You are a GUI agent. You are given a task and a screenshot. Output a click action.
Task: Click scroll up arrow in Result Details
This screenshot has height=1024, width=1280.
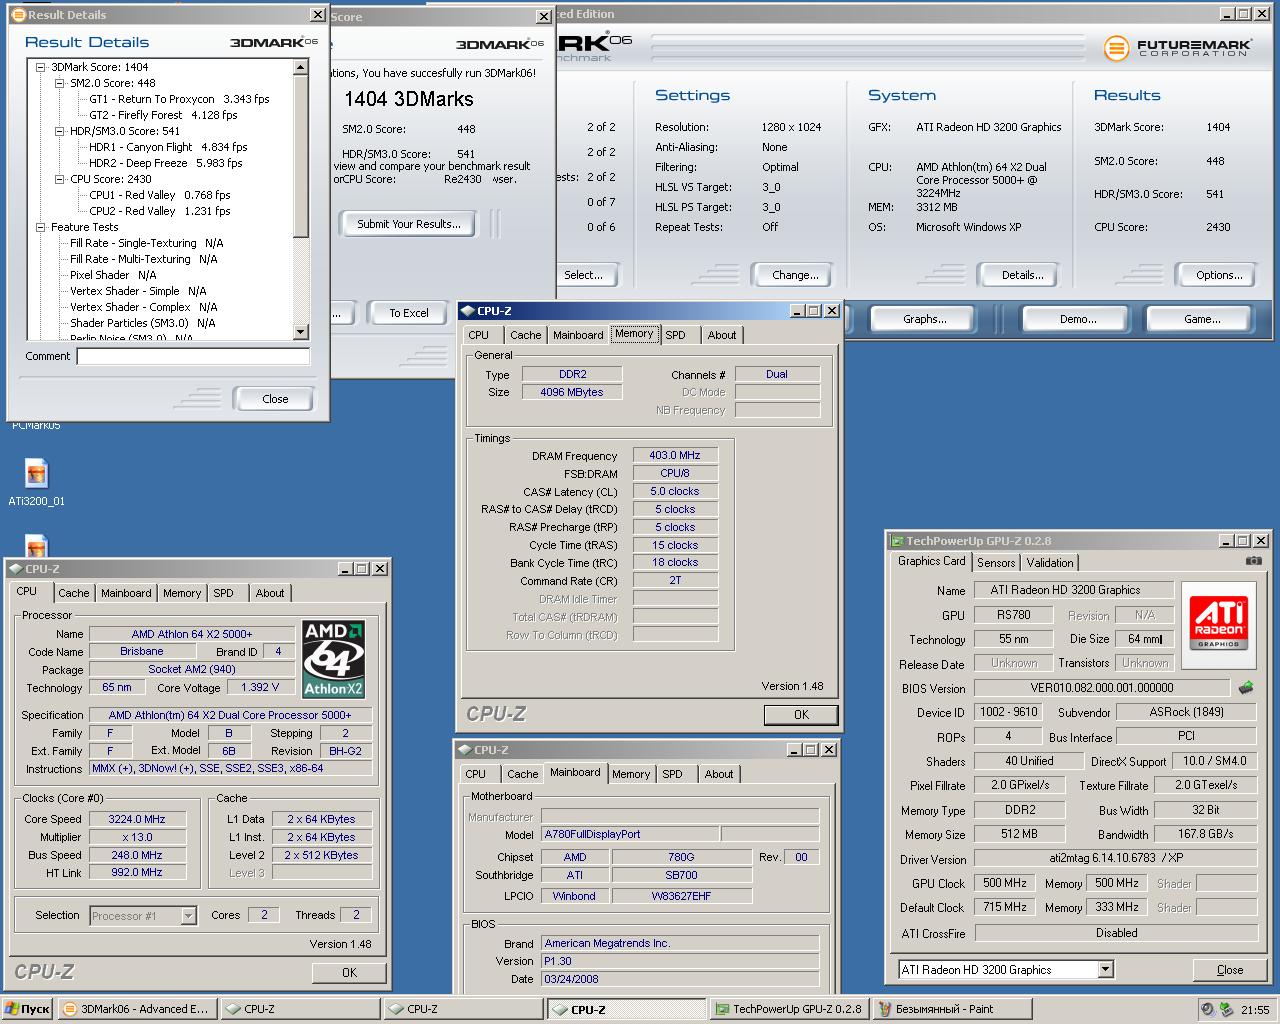(x=301, y=67)
